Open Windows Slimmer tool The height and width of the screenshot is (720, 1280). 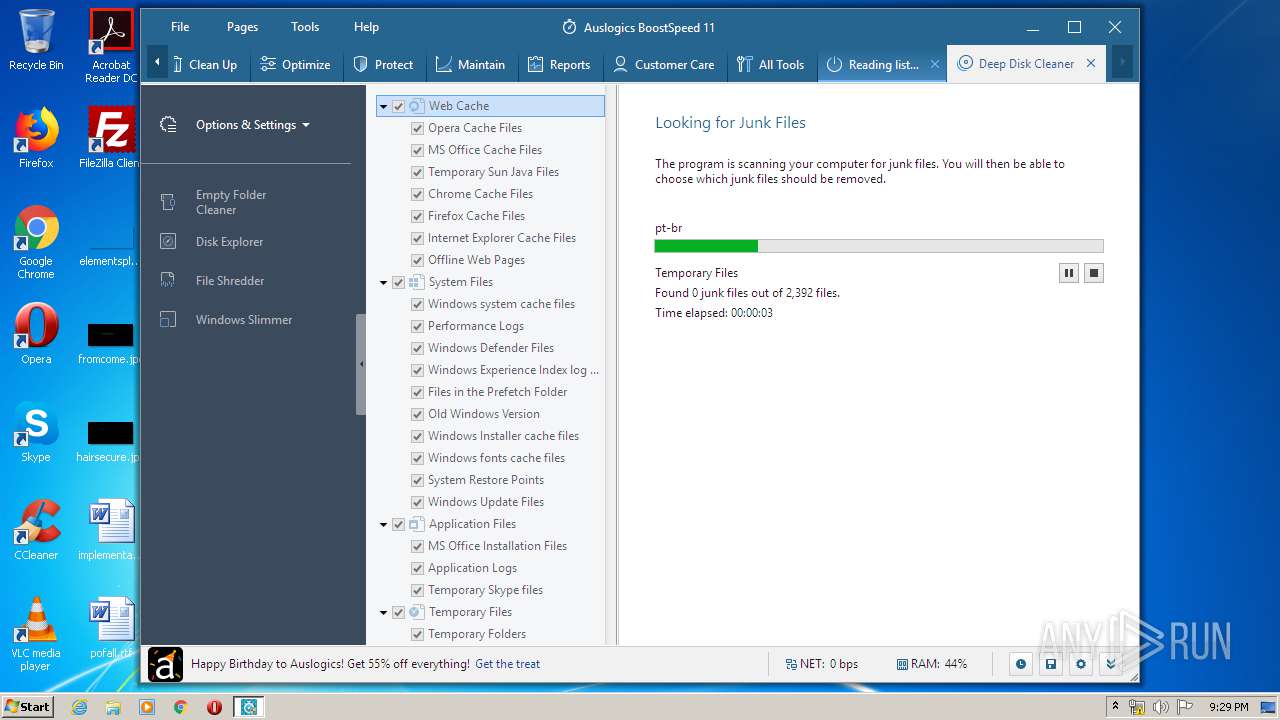tap(244, 320)
